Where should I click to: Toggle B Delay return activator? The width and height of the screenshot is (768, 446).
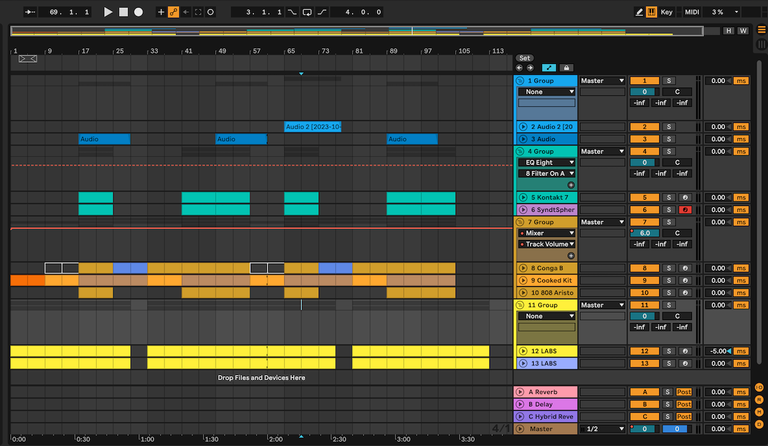(x=644, y=404)
